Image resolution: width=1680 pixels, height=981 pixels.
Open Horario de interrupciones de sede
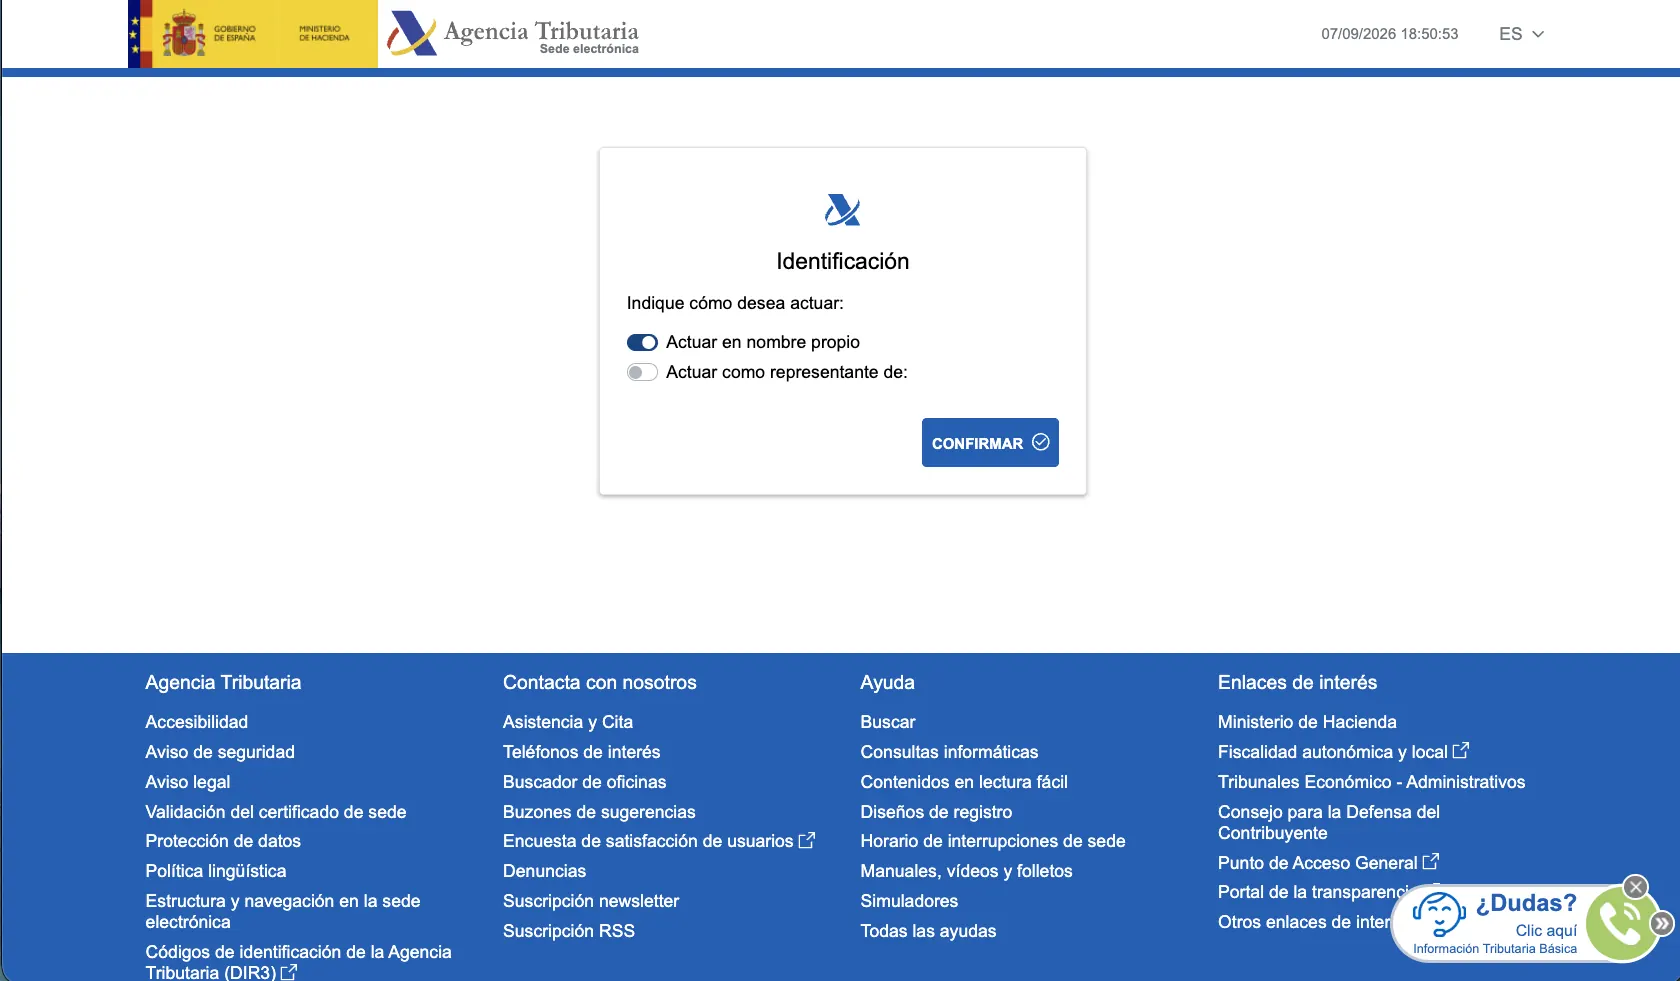[x=993, y=841]
